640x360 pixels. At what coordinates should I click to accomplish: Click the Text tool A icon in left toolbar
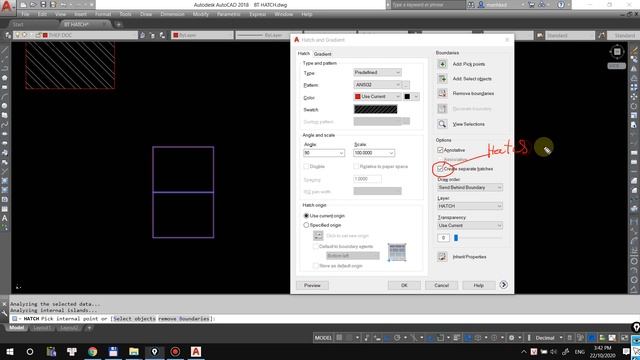(4, 218)
